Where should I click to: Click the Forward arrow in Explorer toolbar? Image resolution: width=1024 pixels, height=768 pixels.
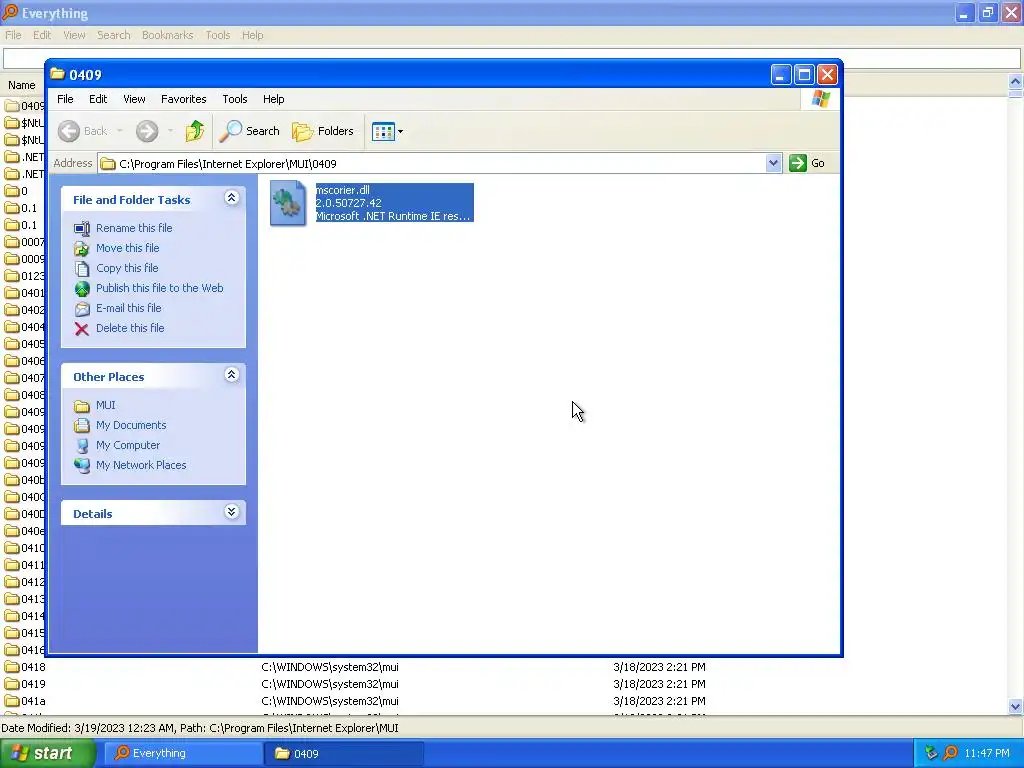click(147, 131)
